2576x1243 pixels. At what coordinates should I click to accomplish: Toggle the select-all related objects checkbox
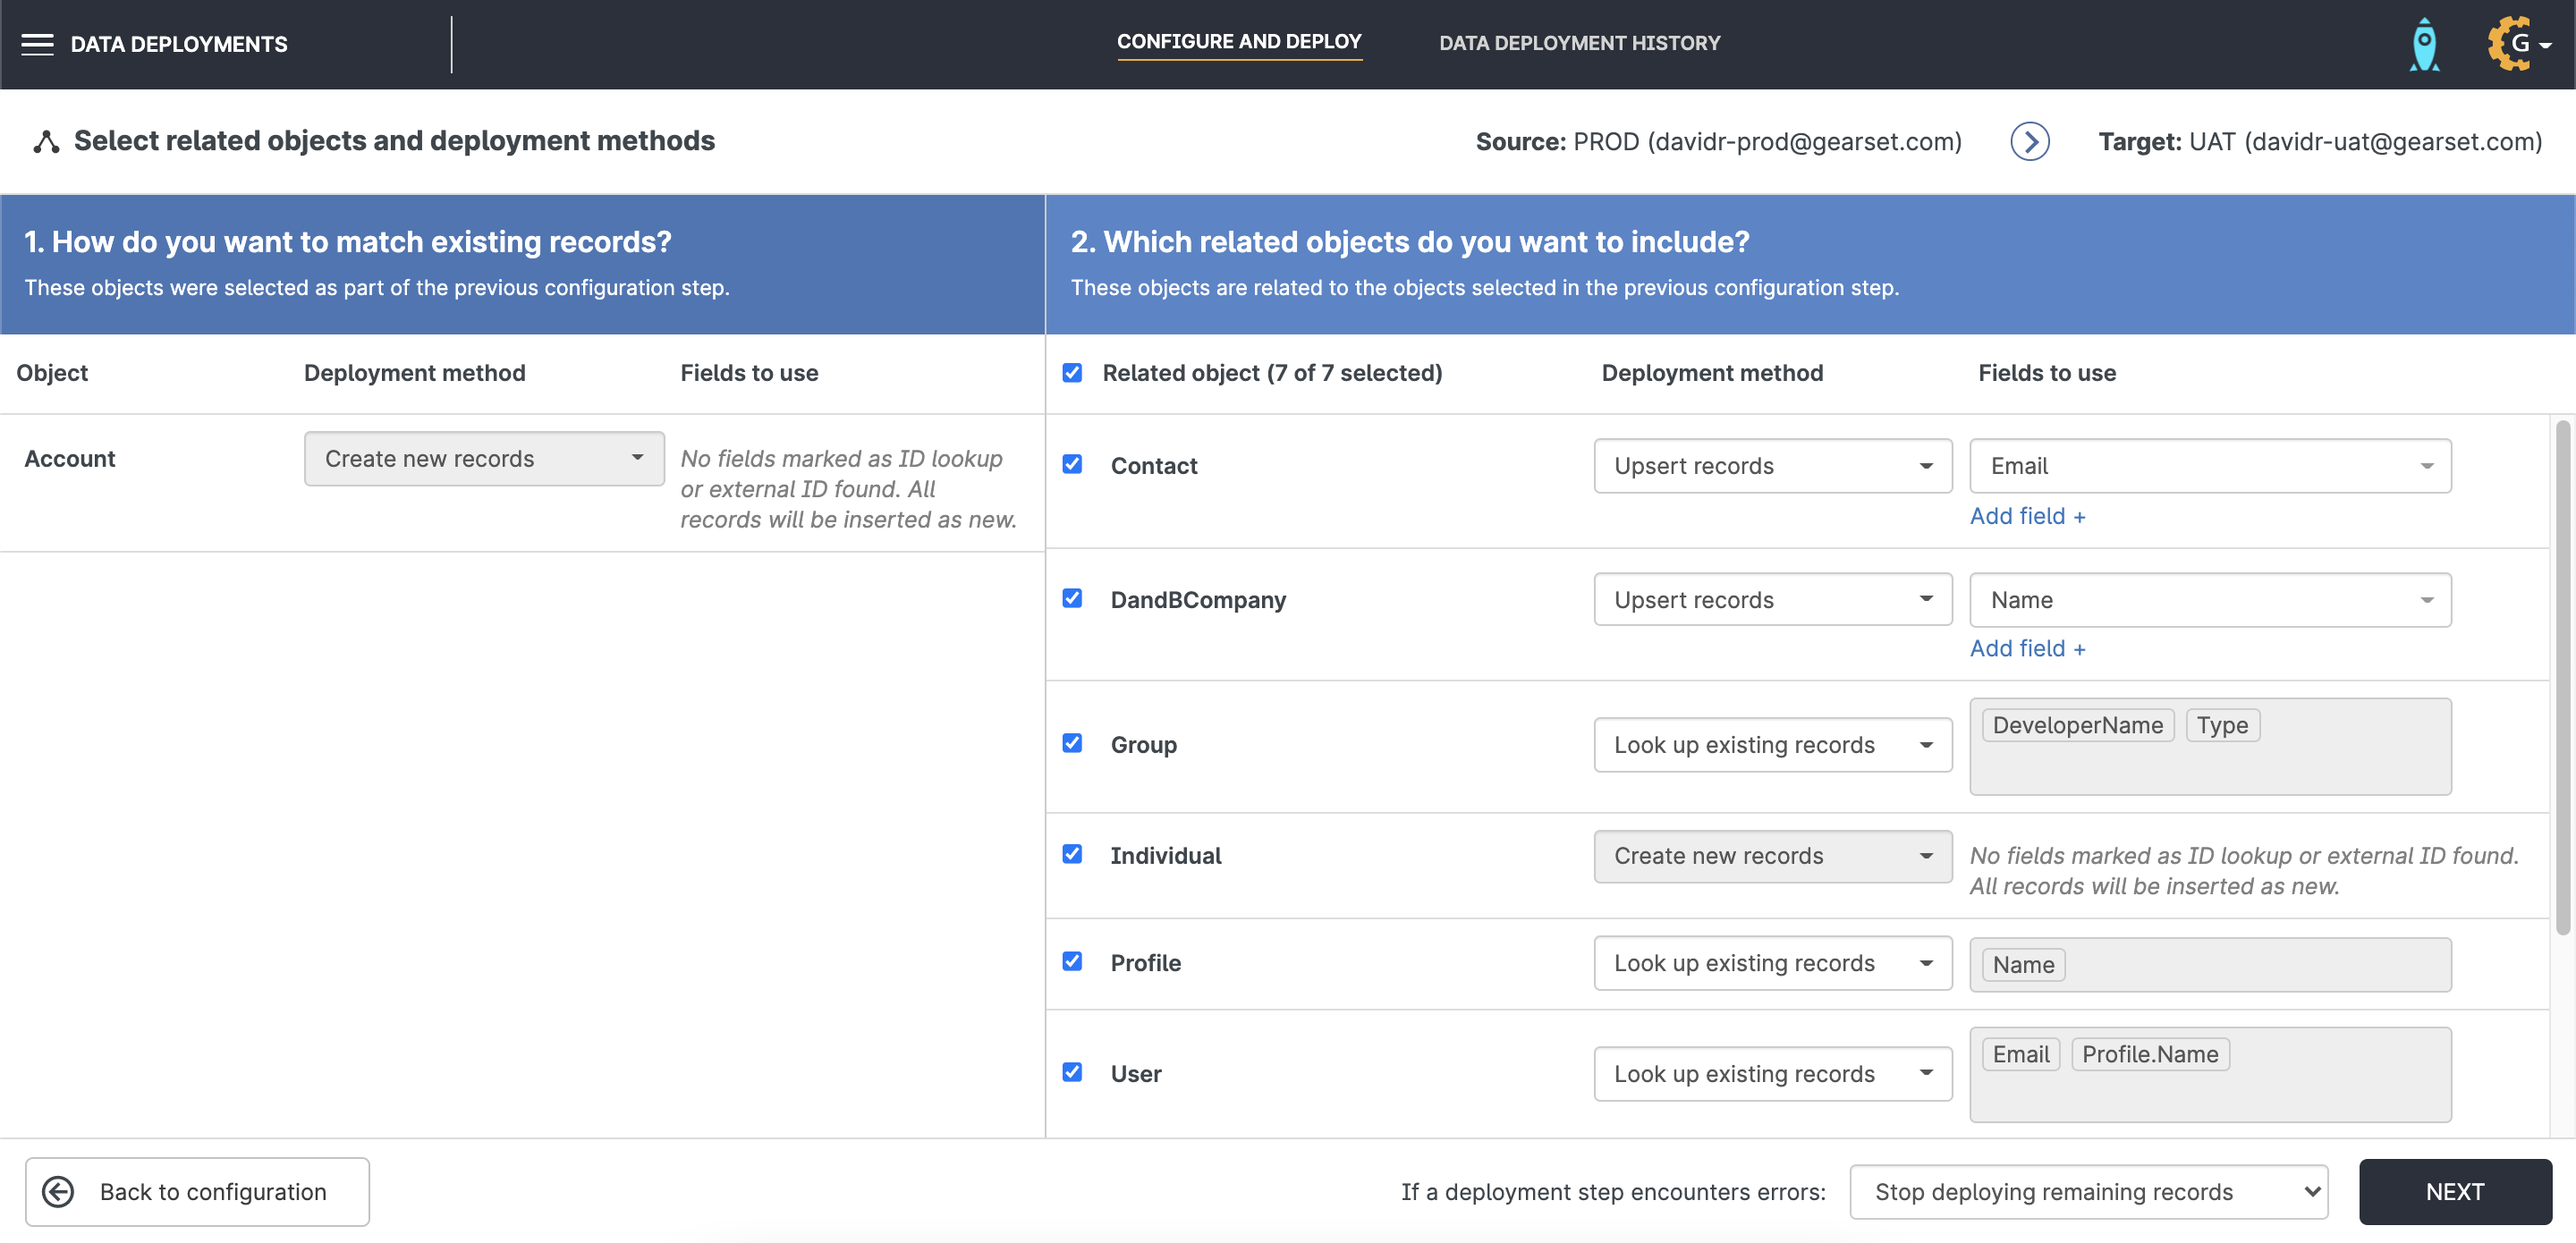1072,373
